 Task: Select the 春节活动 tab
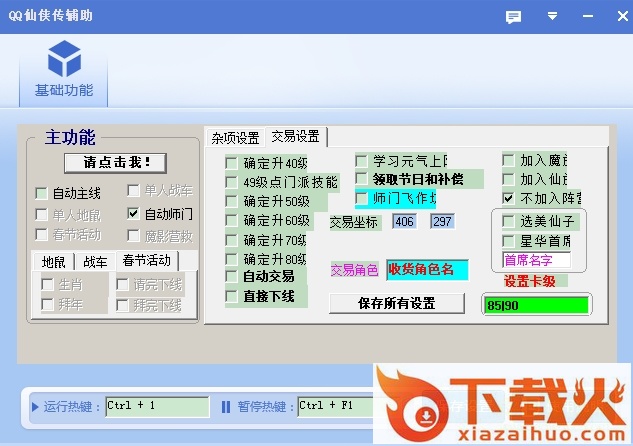click(x=147, y=260)
